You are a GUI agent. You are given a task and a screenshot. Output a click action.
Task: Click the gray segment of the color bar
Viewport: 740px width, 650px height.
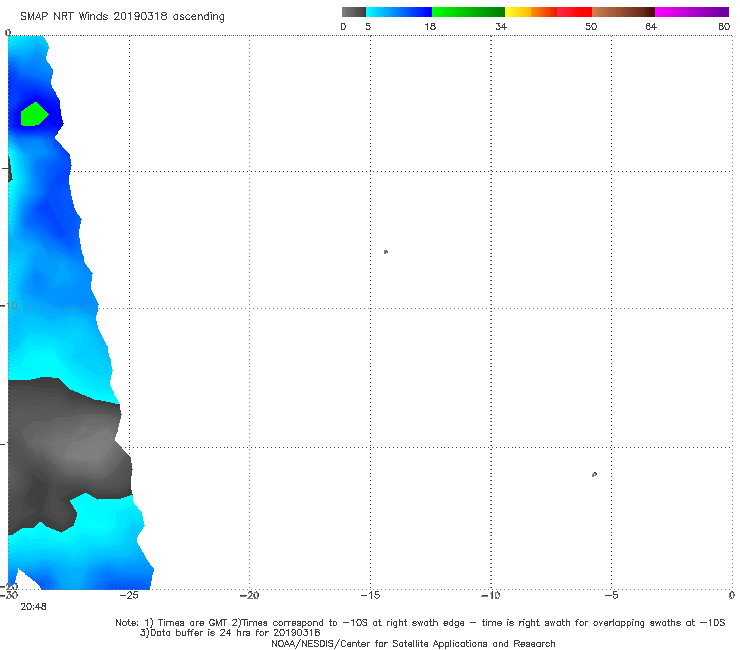(x=353, y=12)
